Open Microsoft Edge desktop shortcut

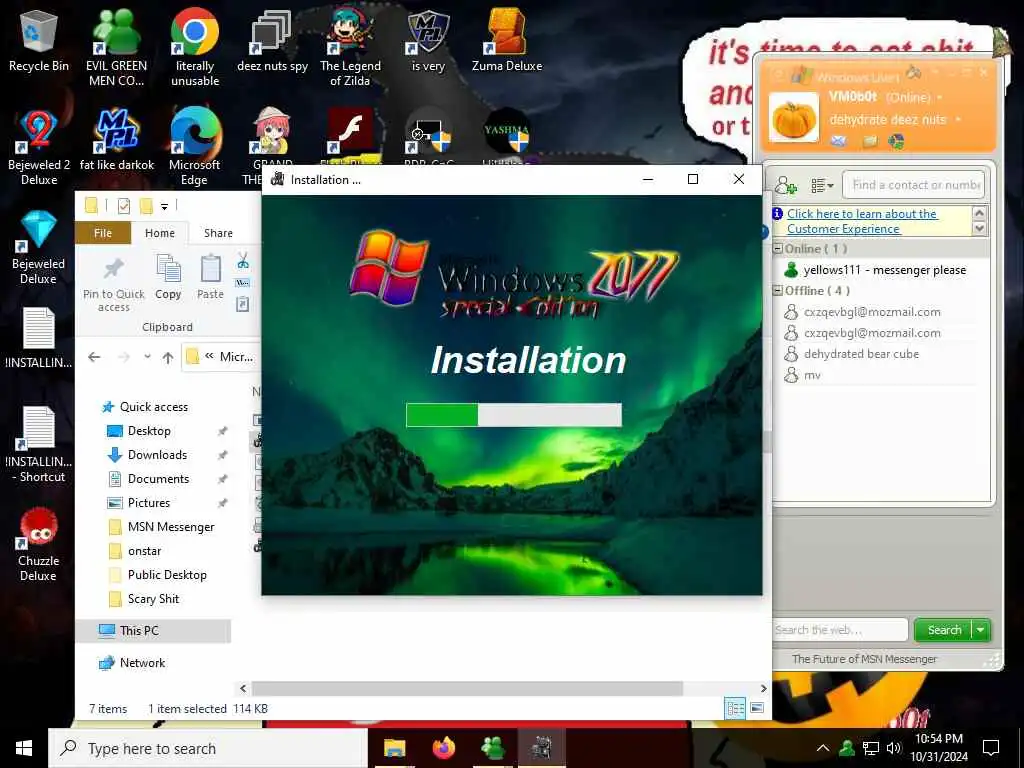coord(195,146)
